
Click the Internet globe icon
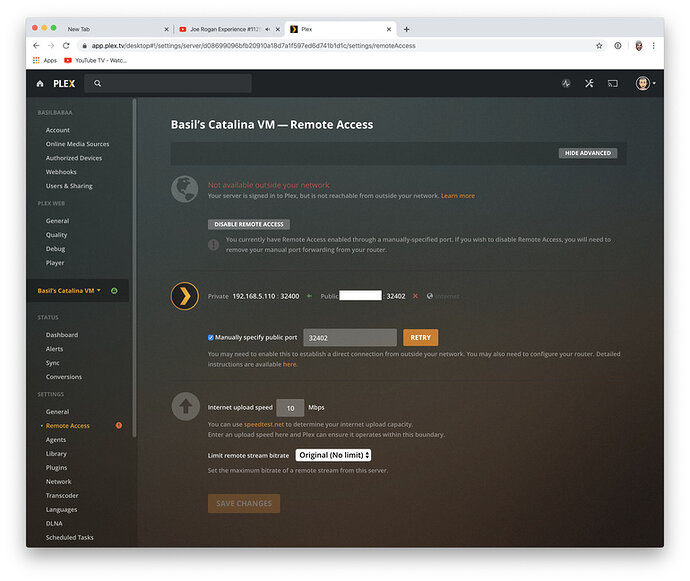click(x=430, y=296)
